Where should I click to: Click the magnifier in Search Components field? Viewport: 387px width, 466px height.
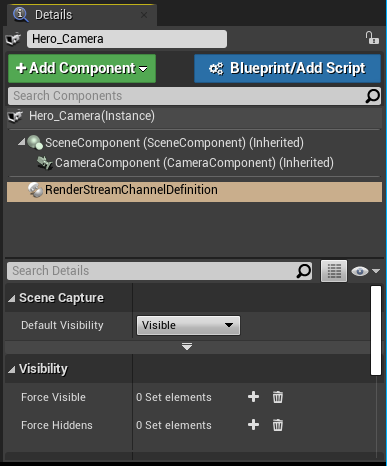click(x=372, y=96)
